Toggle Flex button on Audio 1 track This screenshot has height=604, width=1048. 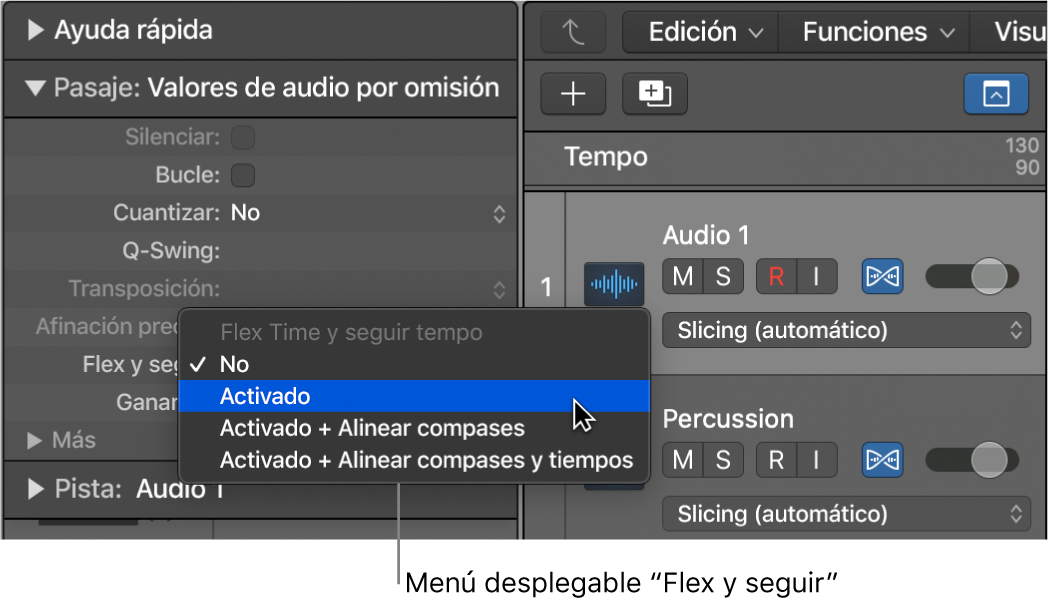pyautogui.click(x=882, y=276)
